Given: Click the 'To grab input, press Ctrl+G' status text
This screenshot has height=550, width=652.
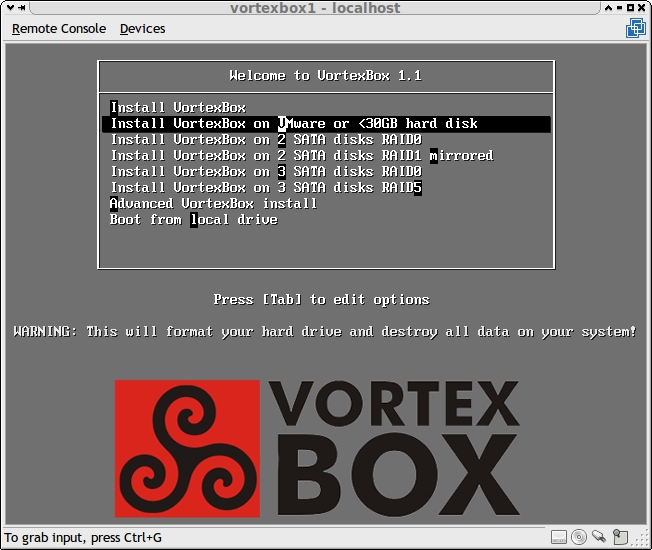Looking at the screenshot, I should point(83,538).
